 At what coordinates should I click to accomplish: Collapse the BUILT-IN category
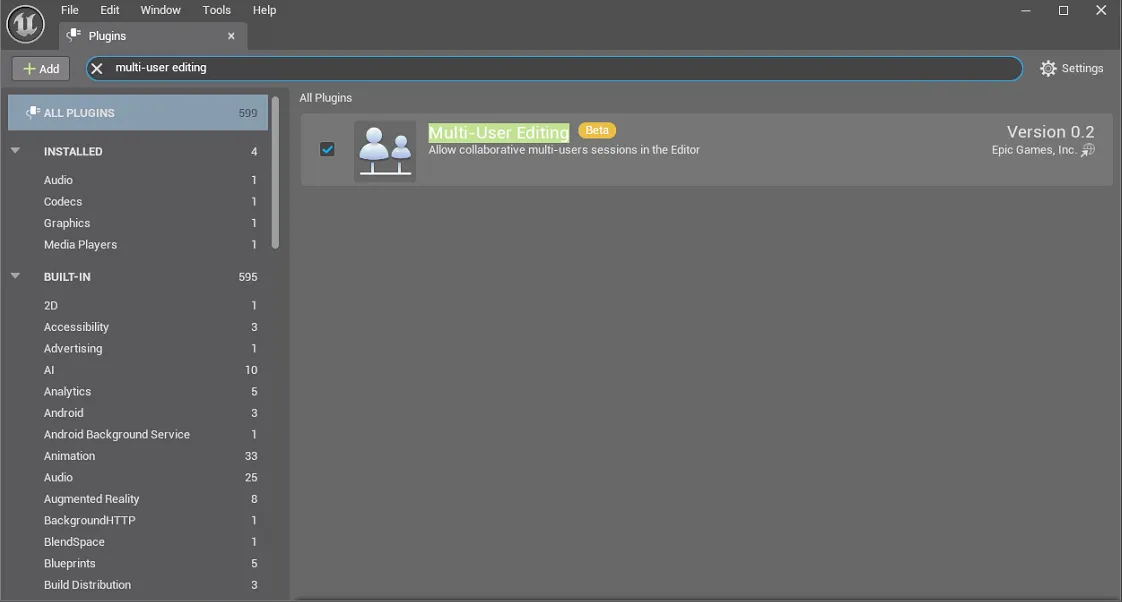(x=15, y=277)
